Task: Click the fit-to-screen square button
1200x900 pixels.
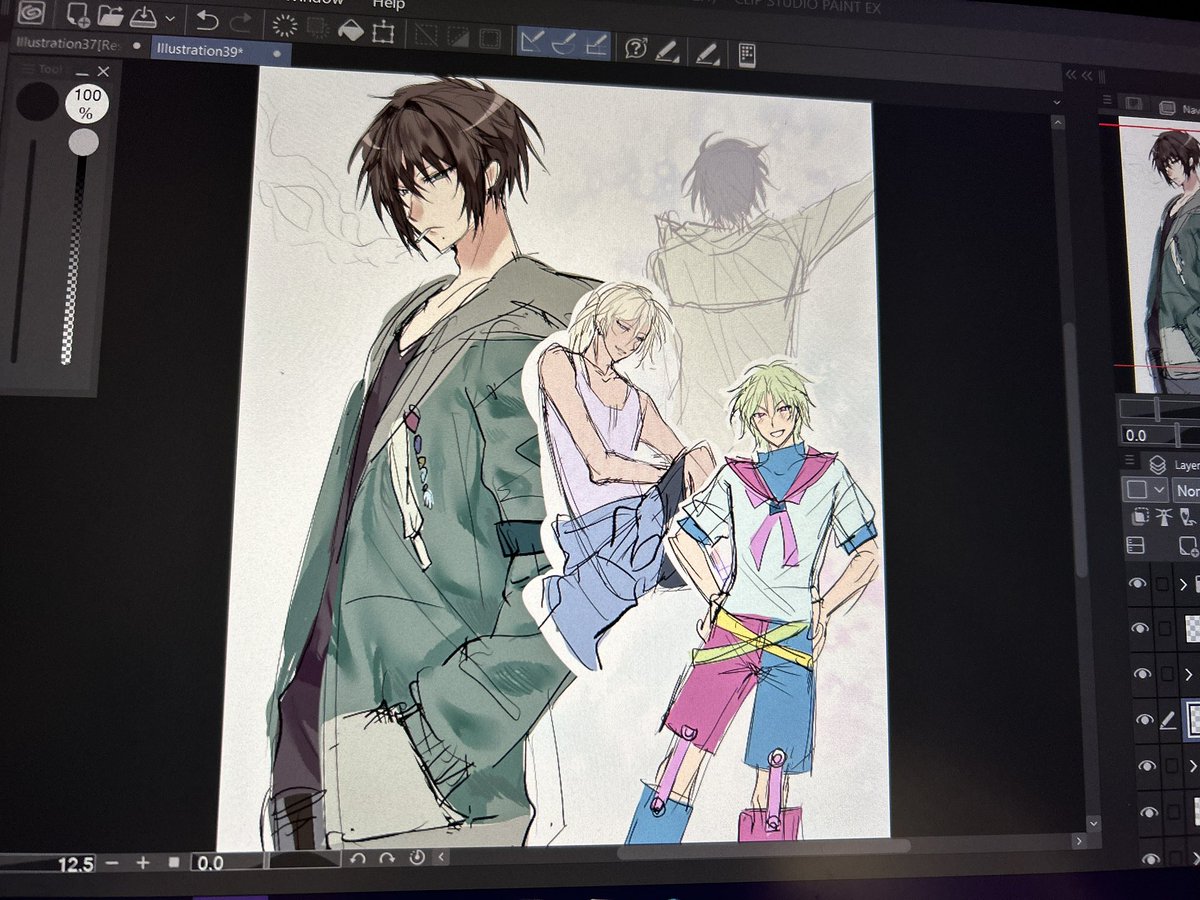Action: [x=174, y=862]
